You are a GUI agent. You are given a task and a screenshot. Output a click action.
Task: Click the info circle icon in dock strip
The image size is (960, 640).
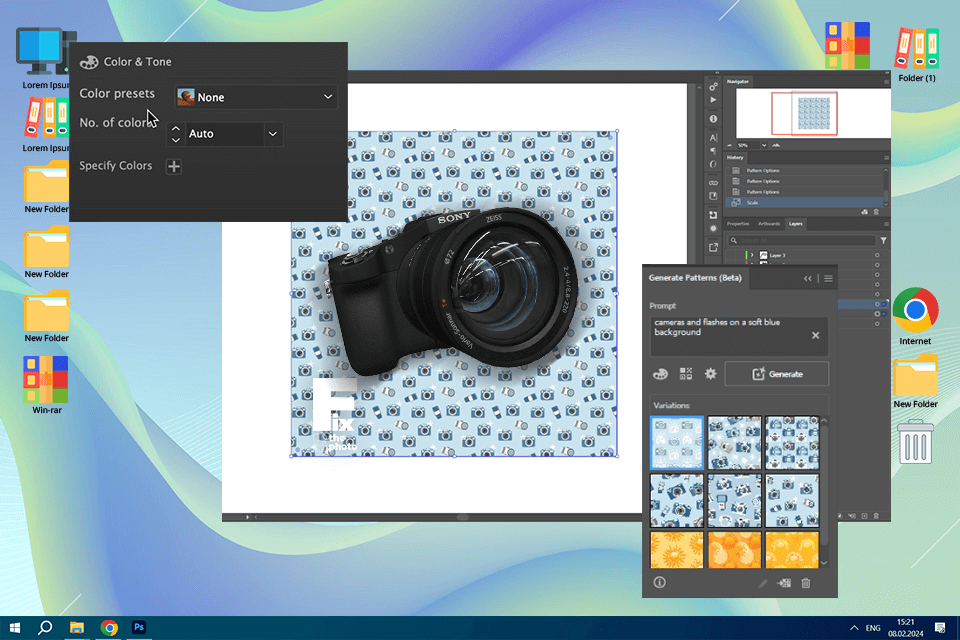click(713, 119)
